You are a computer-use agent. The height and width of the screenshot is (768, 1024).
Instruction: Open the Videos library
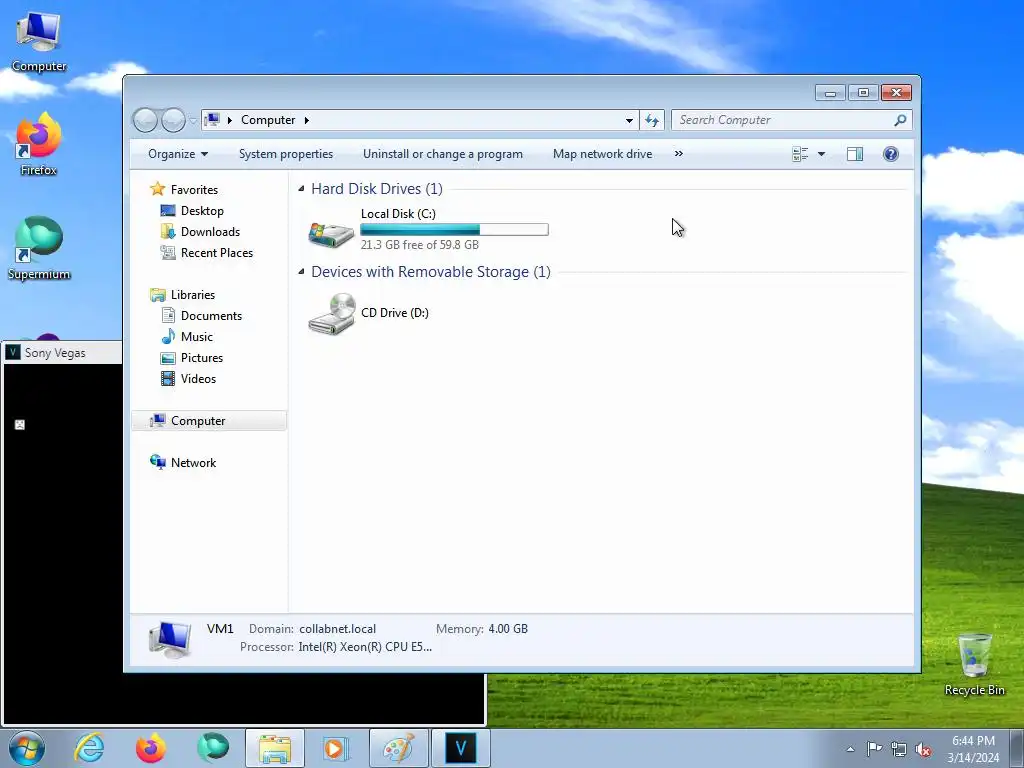[x=198, y=379]
